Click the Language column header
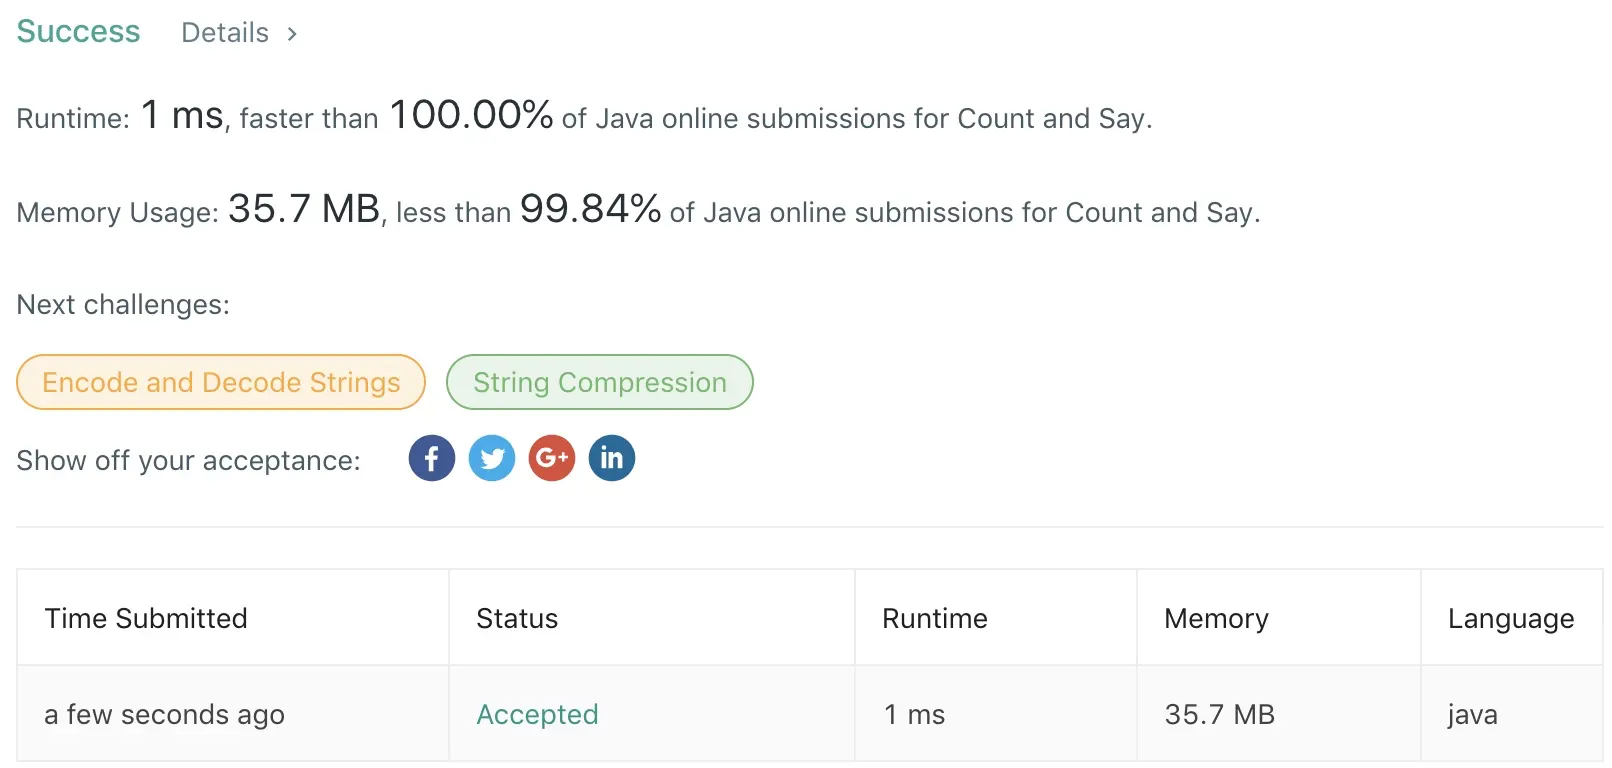This screenshot has width=1612, height=768. (x=1511, y=619)
